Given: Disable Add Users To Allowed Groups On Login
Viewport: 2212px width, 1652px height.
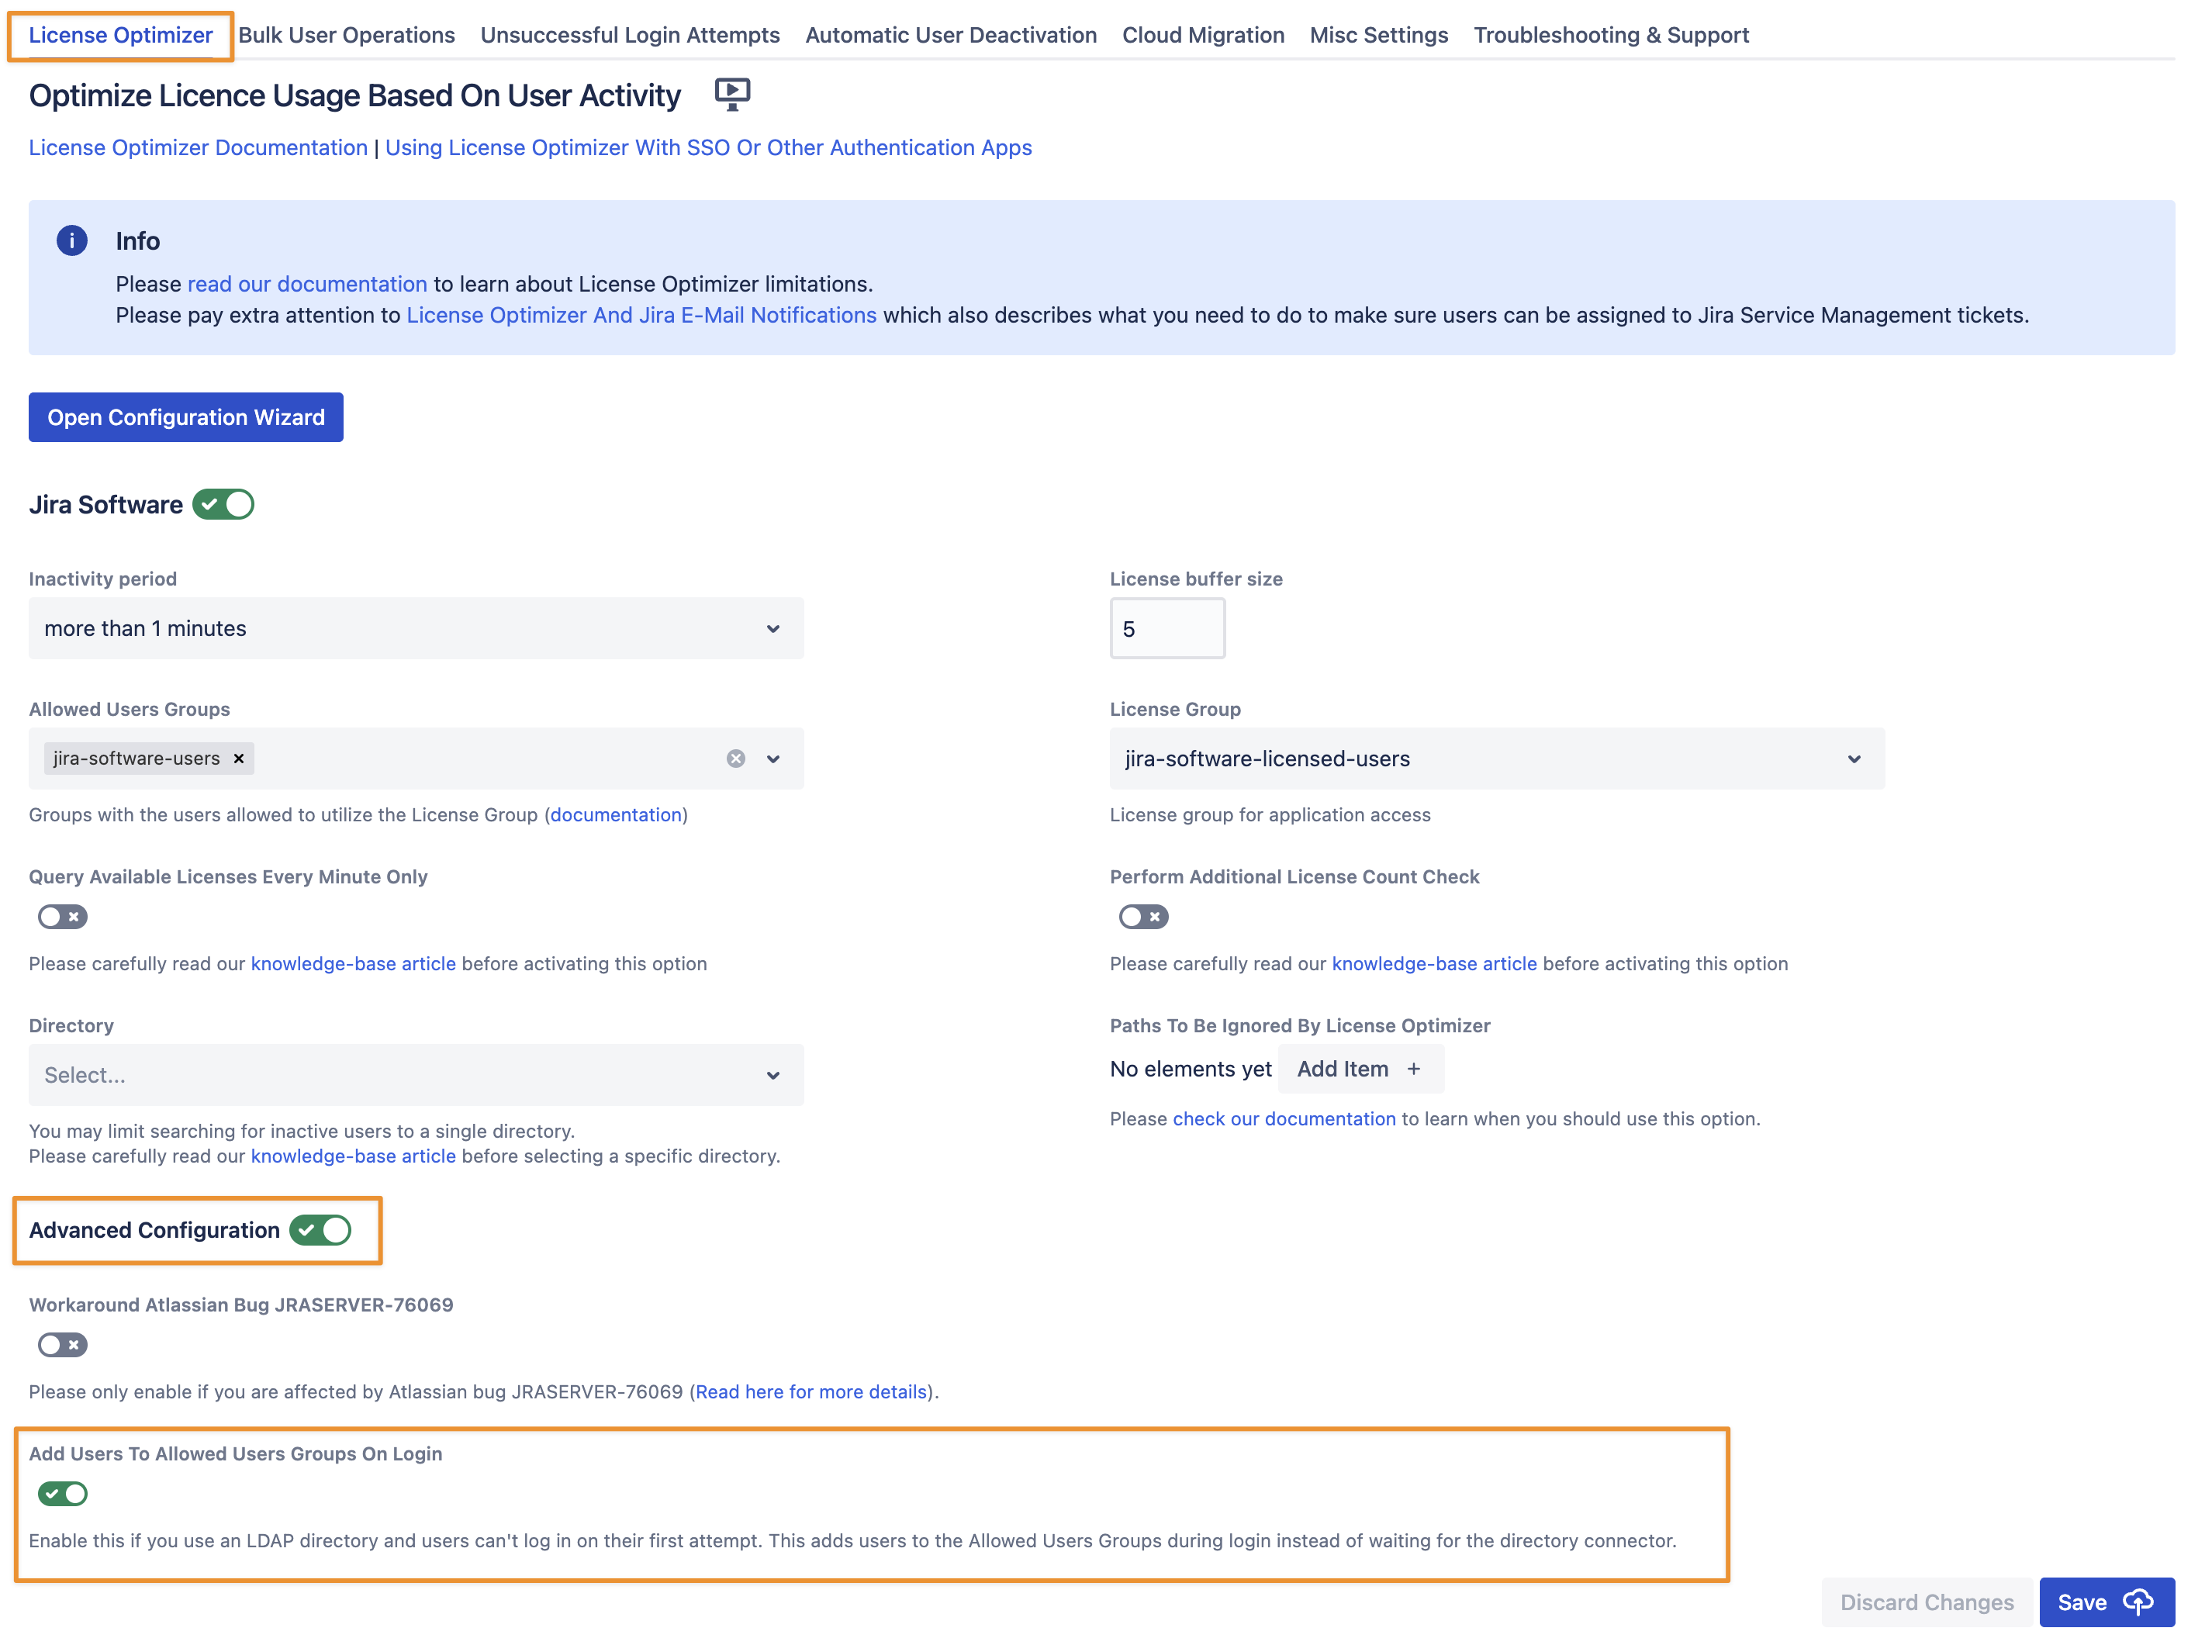Looking at the screenshot, I should [x=63, y=1495].
